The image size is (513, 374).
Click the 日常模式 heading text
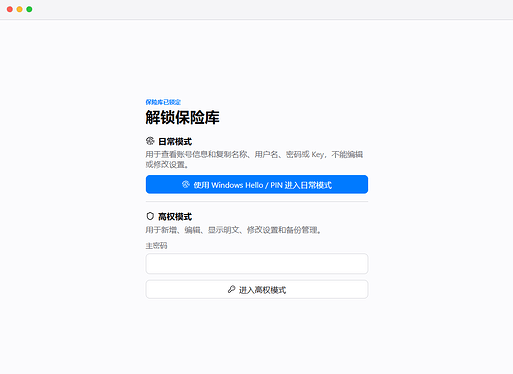coord(175,141)
